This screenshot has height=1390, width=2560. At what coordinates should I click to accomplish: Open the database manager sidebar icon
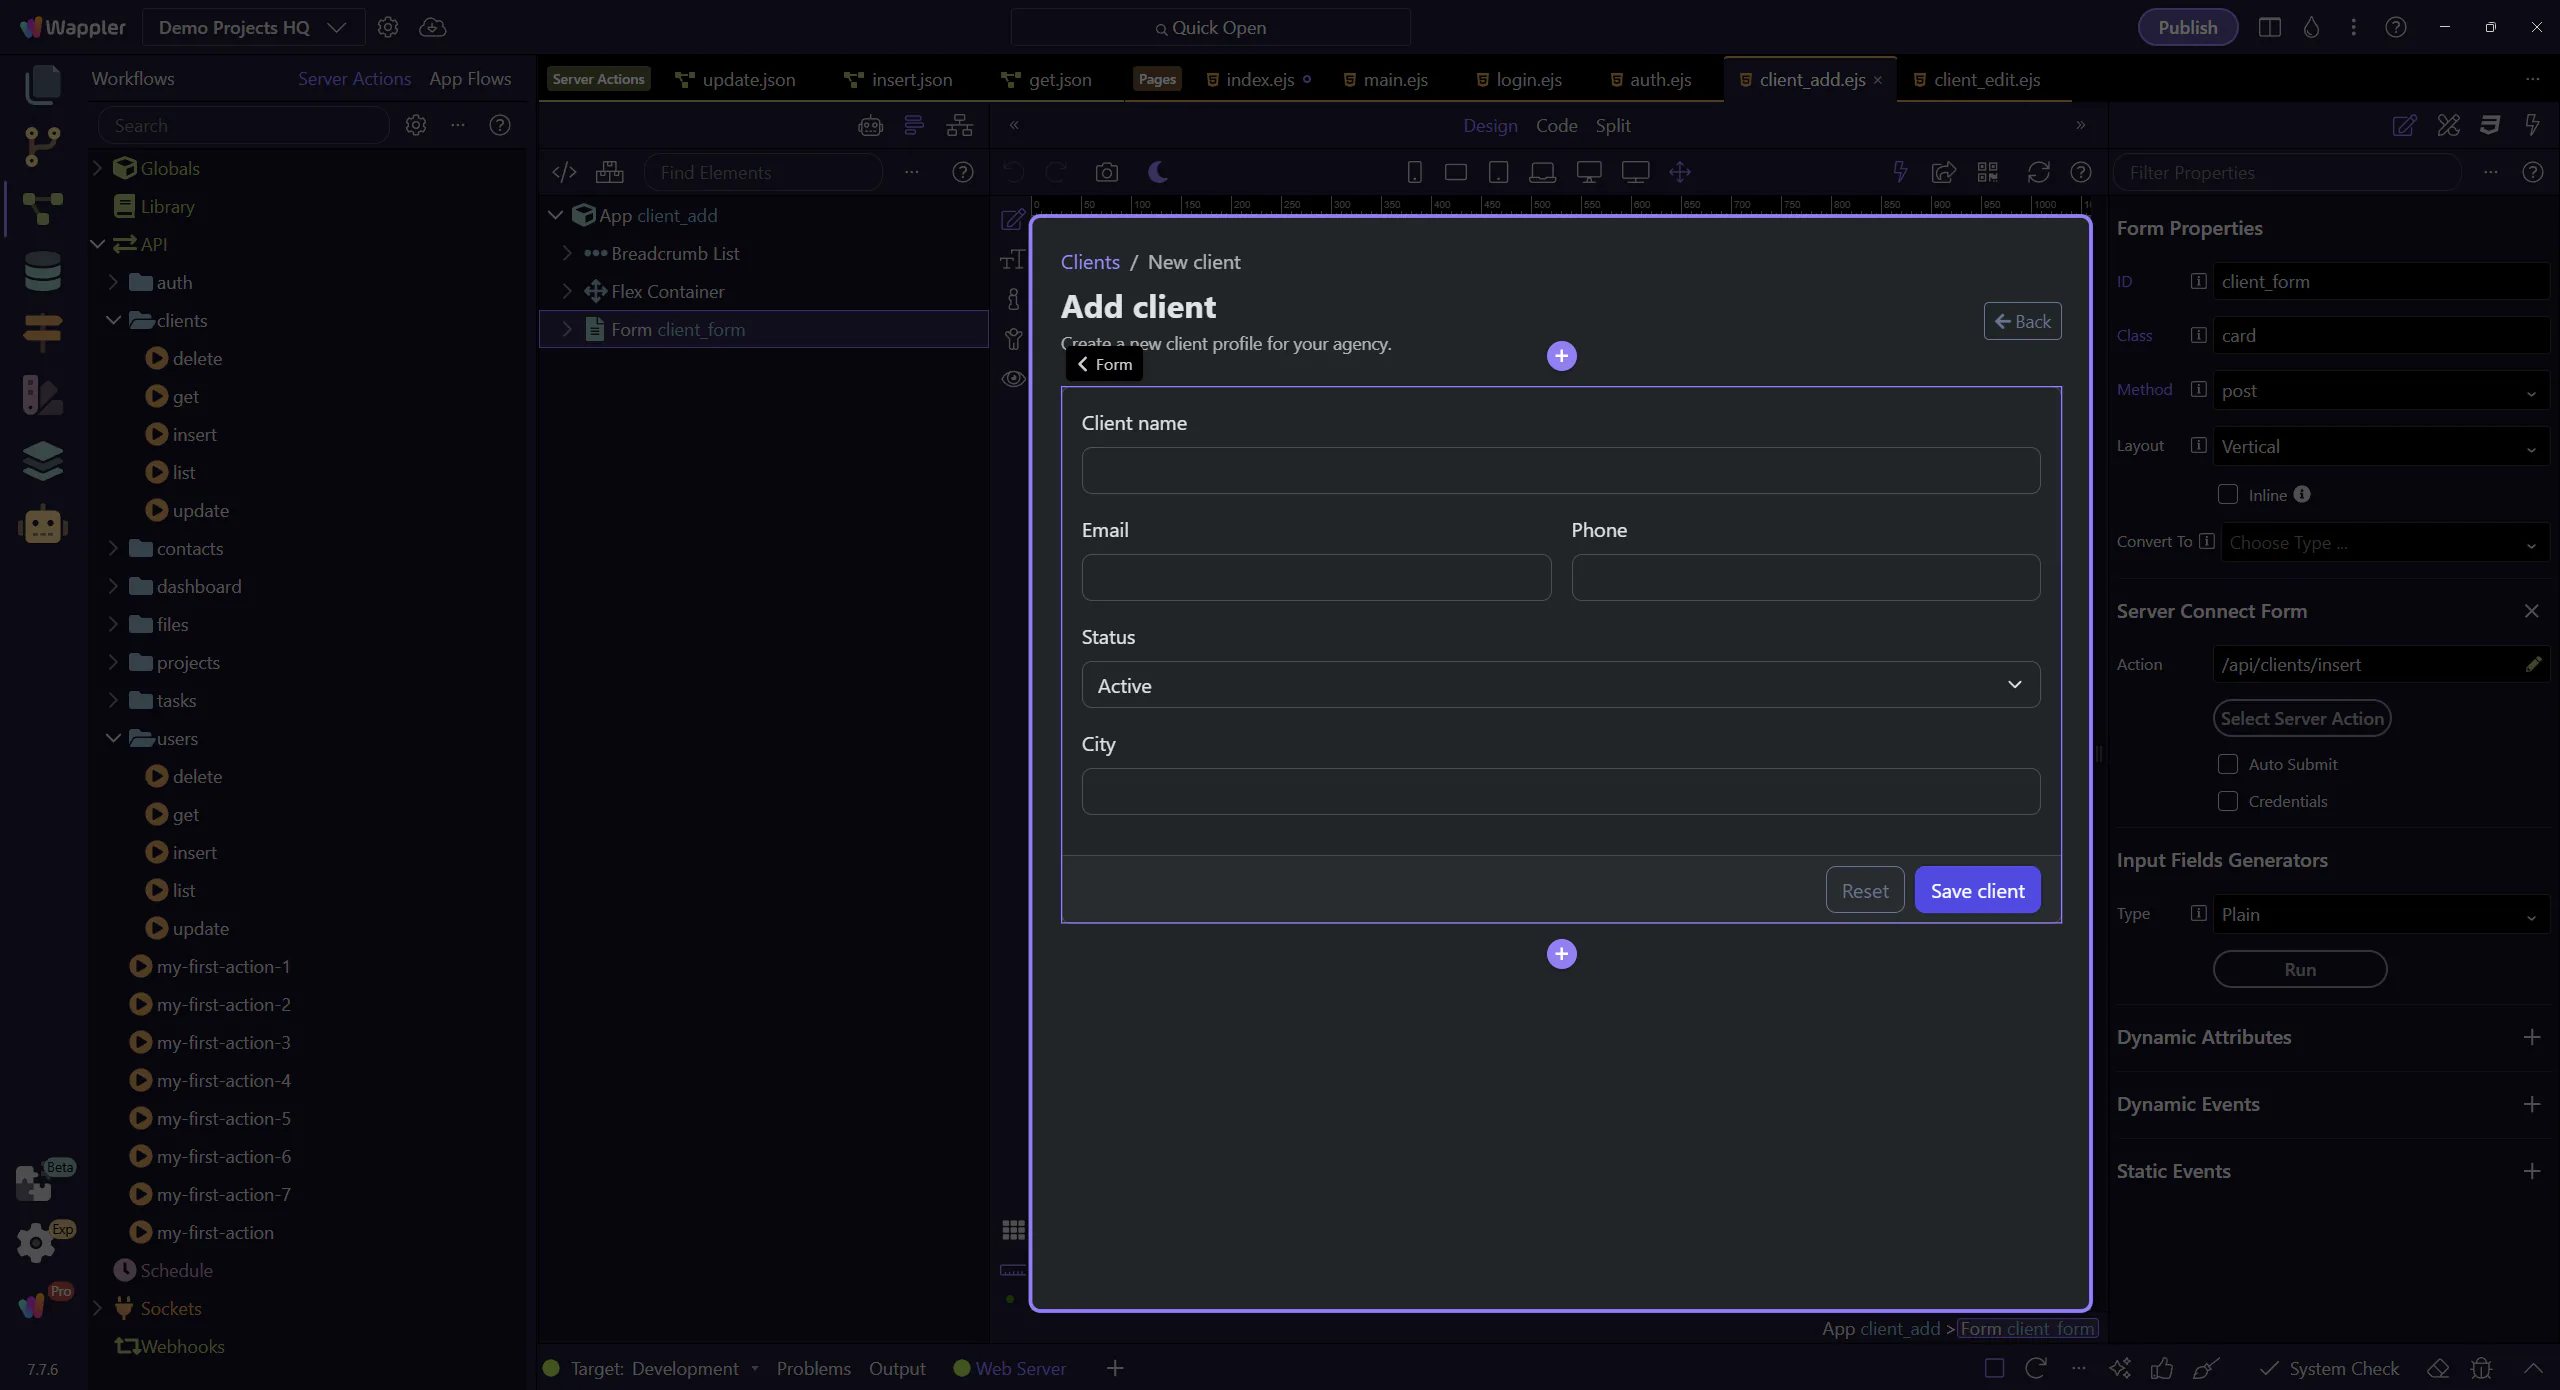pyautogui.click(x=42, y=271)
